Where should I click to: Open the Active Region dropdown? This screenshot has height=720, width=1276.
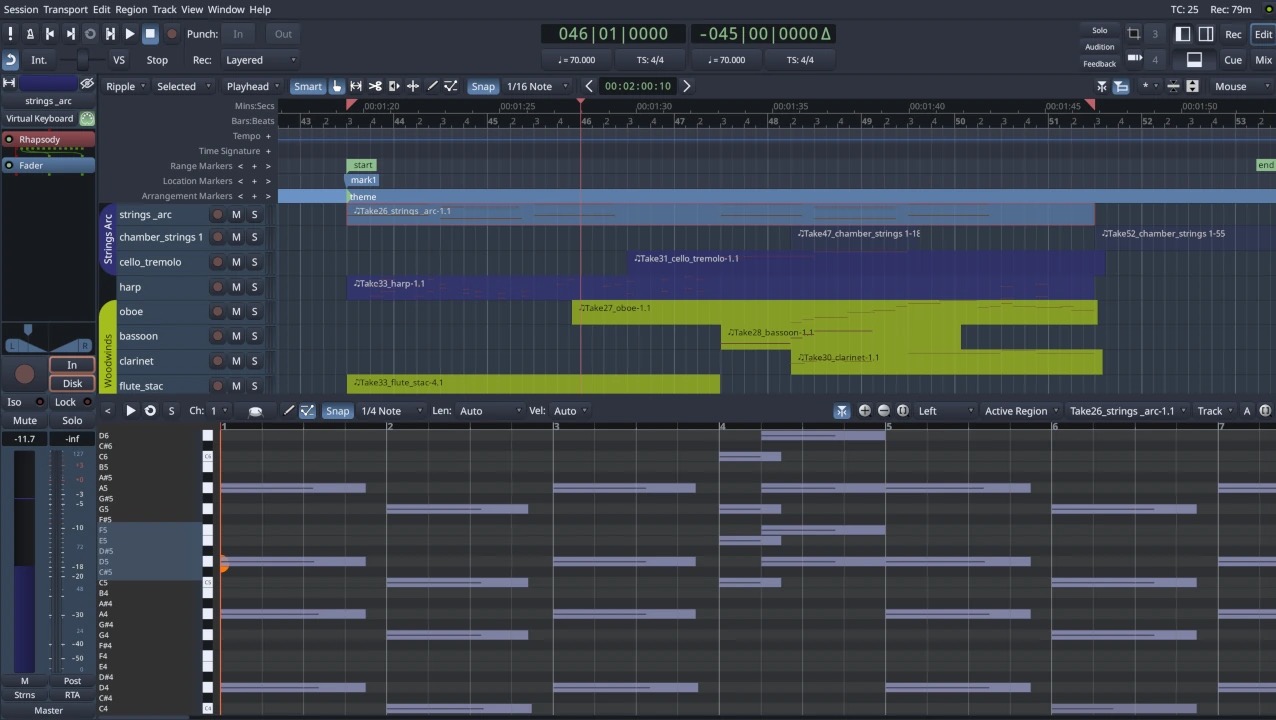point(1021,411)
